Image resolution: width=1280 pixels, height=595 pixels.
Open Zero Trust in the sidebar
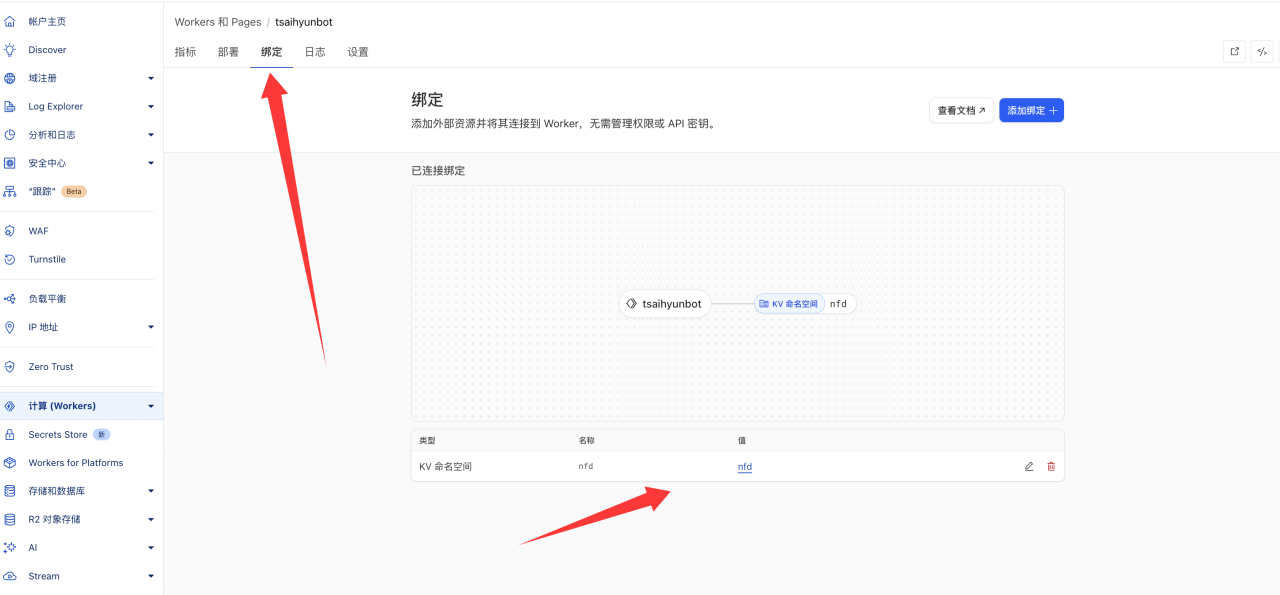click(x=50, y=367)
